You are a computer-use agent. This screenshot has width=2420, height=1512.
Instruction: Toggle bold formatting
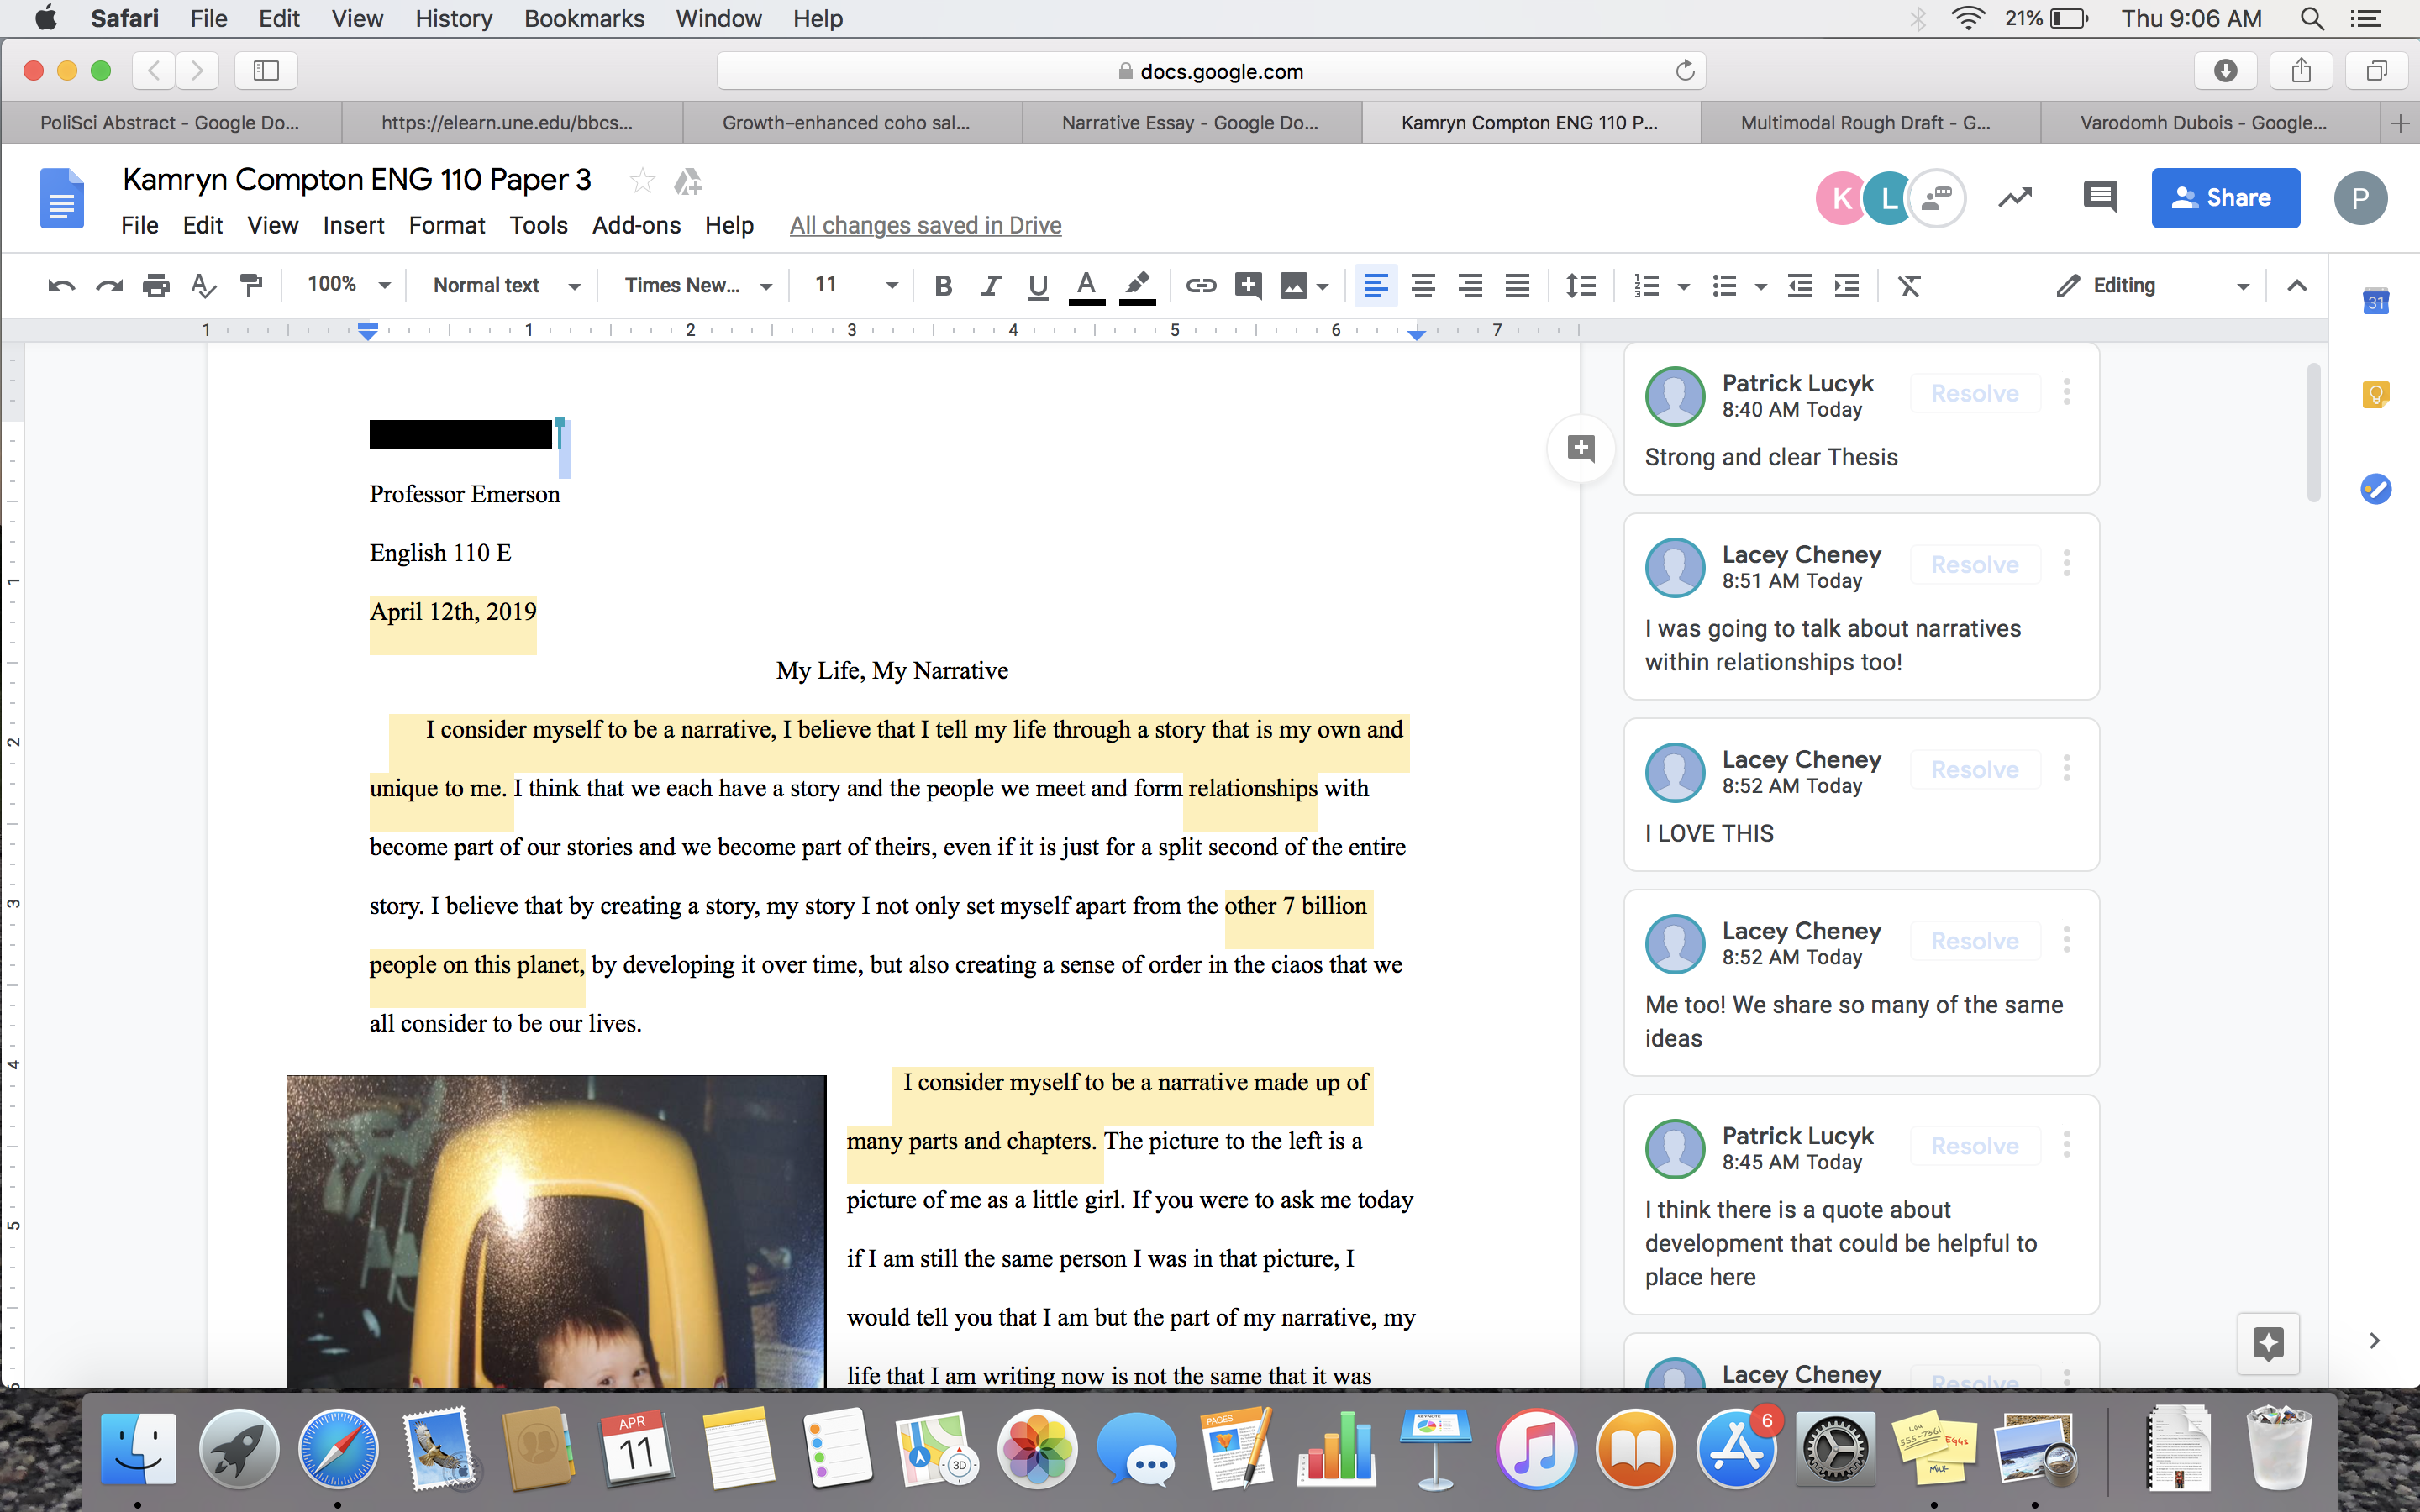(x=942, y=286)
